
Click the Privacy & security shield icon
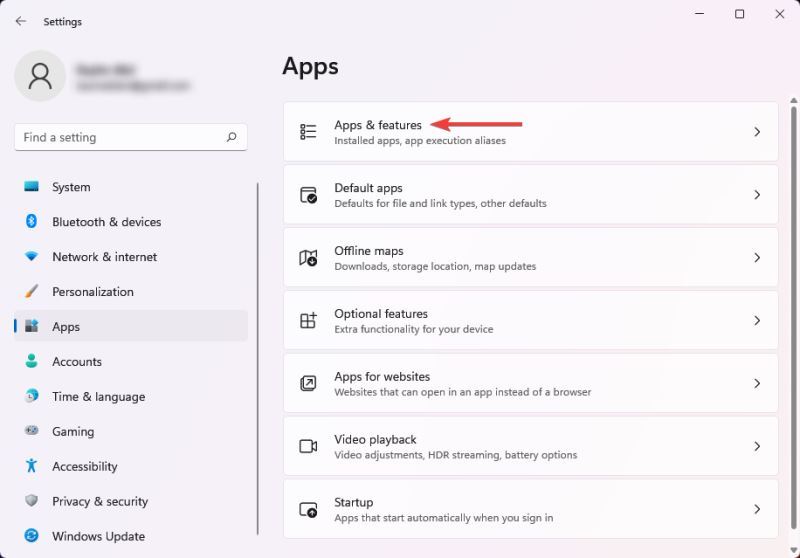pyautogui.click(x=31, y=501)
